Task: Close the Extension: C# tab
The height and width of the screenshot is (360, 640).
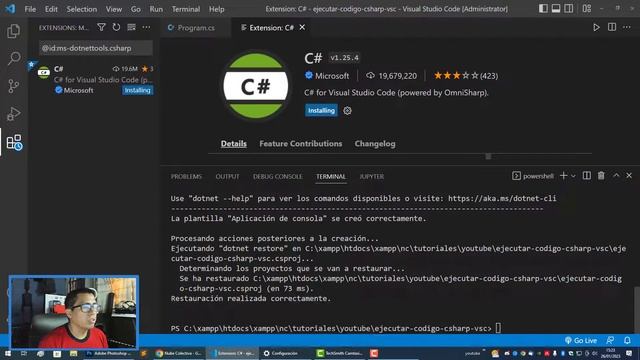Action: 302,27
